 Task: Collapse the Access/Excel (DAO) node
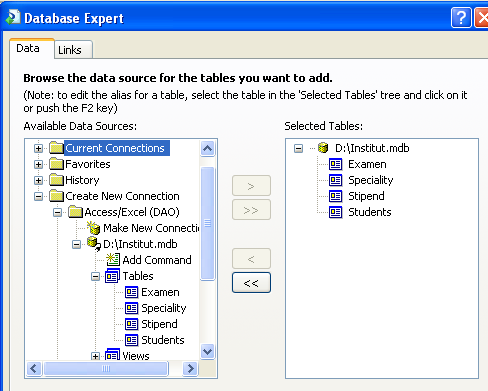pyautogui.click(x=57, y=212)
